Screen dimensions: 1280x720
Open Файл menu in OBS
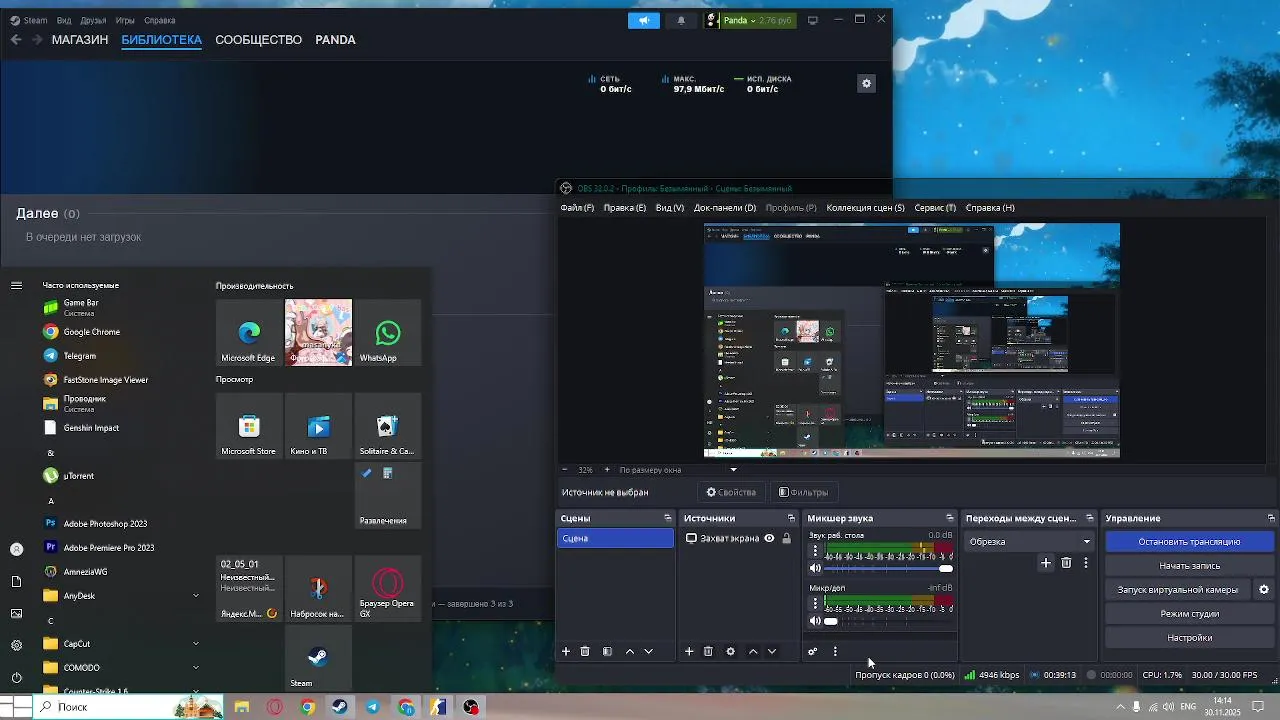pyautogui.click(x=577, y=208)
